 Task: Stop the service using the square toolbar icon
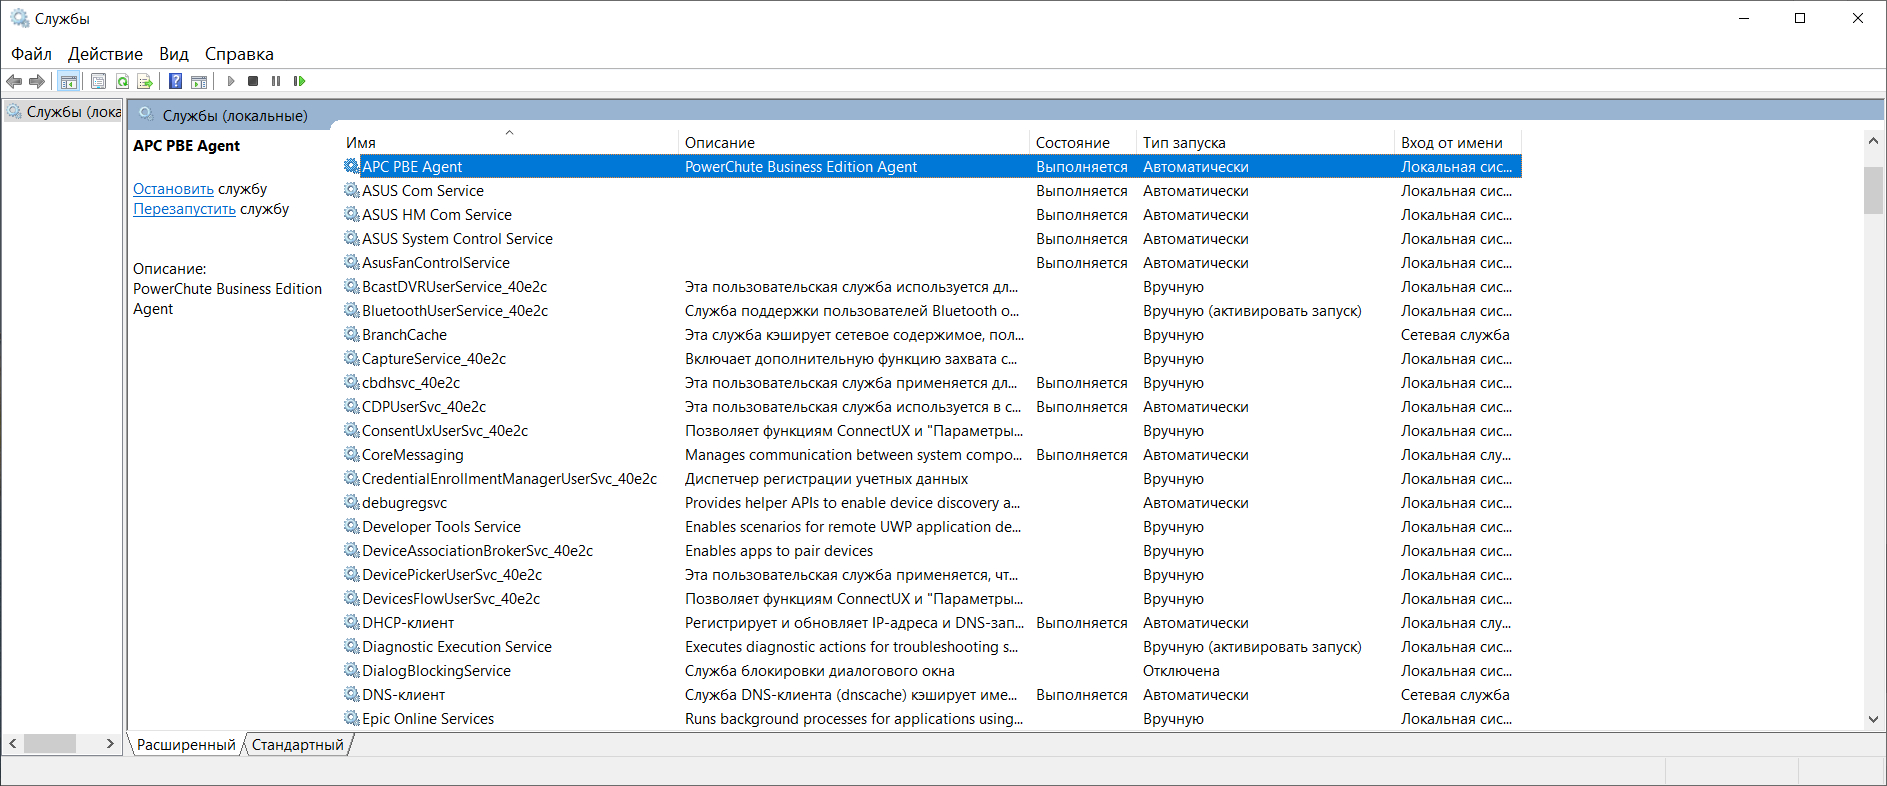pyautogui.click(x=253, y=81)
